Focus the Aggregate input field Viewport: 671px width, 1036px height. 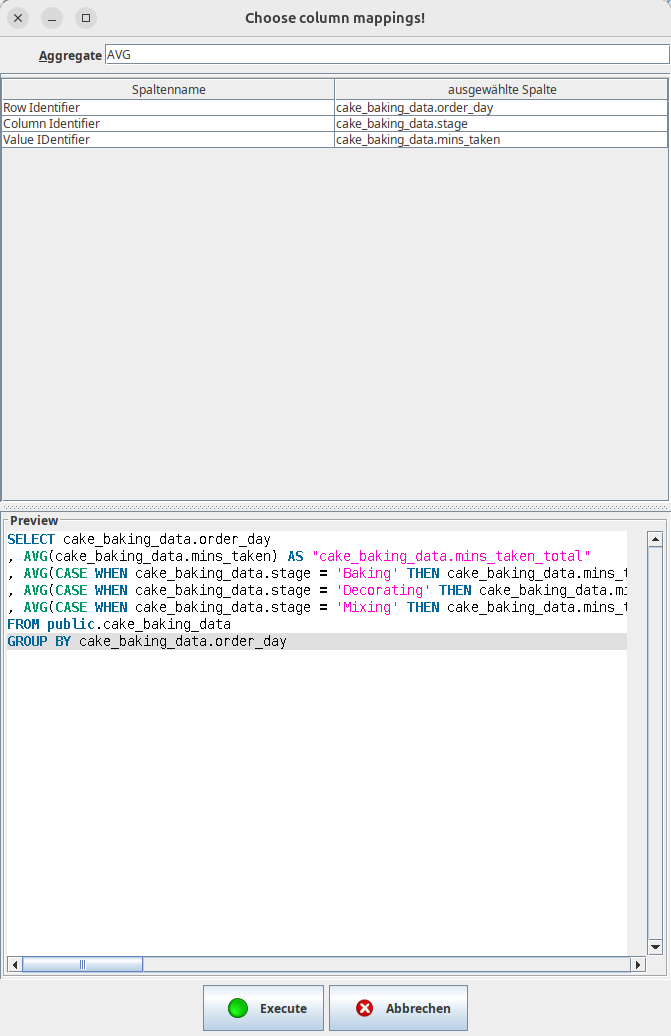pos(387,55)
